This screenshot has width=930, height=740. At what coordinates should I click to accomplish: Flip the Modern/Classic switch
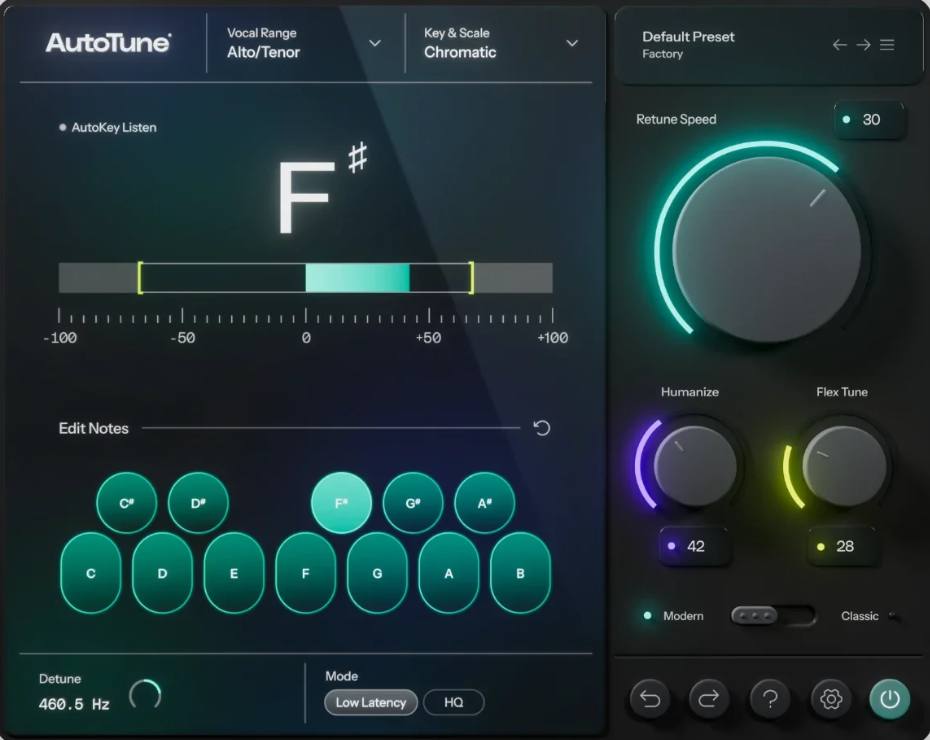tap(773, 616)
